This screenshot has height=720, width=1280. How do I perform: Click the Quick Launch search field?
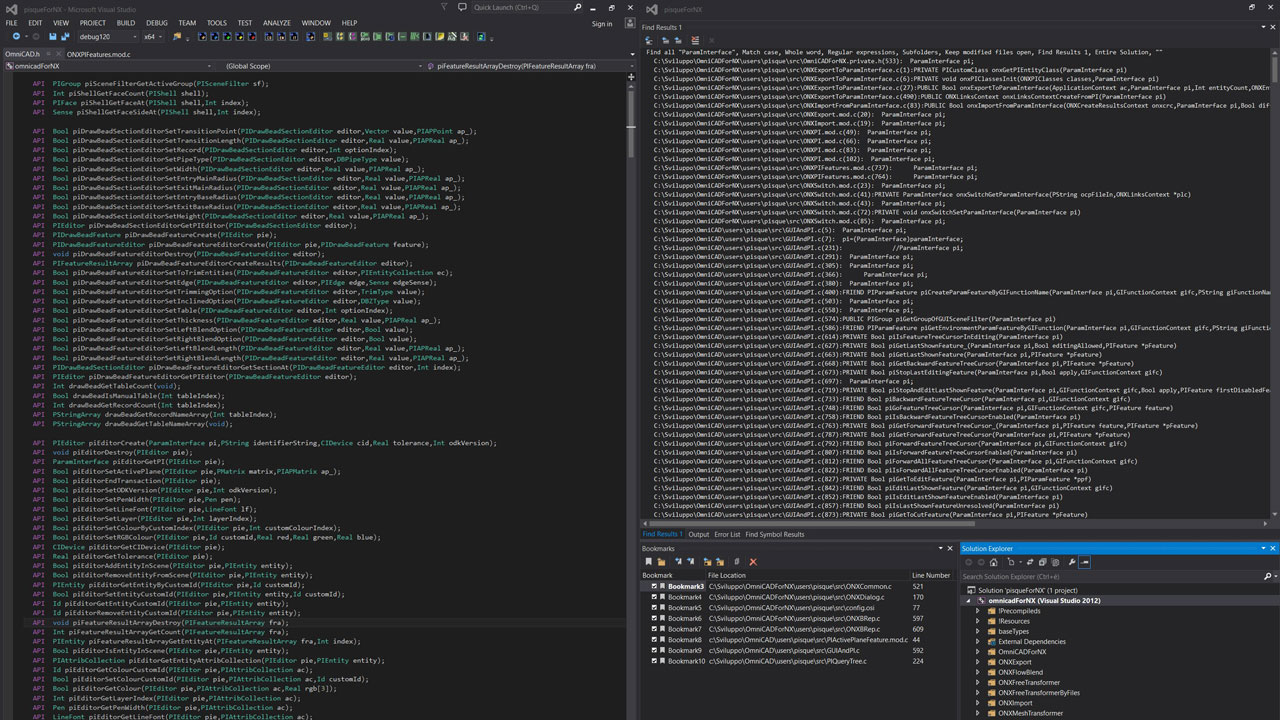coord(527,7)
